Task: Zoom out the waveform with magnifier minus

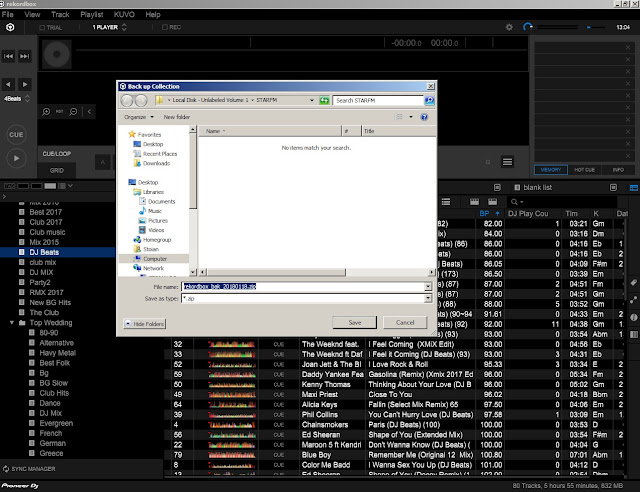Action: click(73, 111)
